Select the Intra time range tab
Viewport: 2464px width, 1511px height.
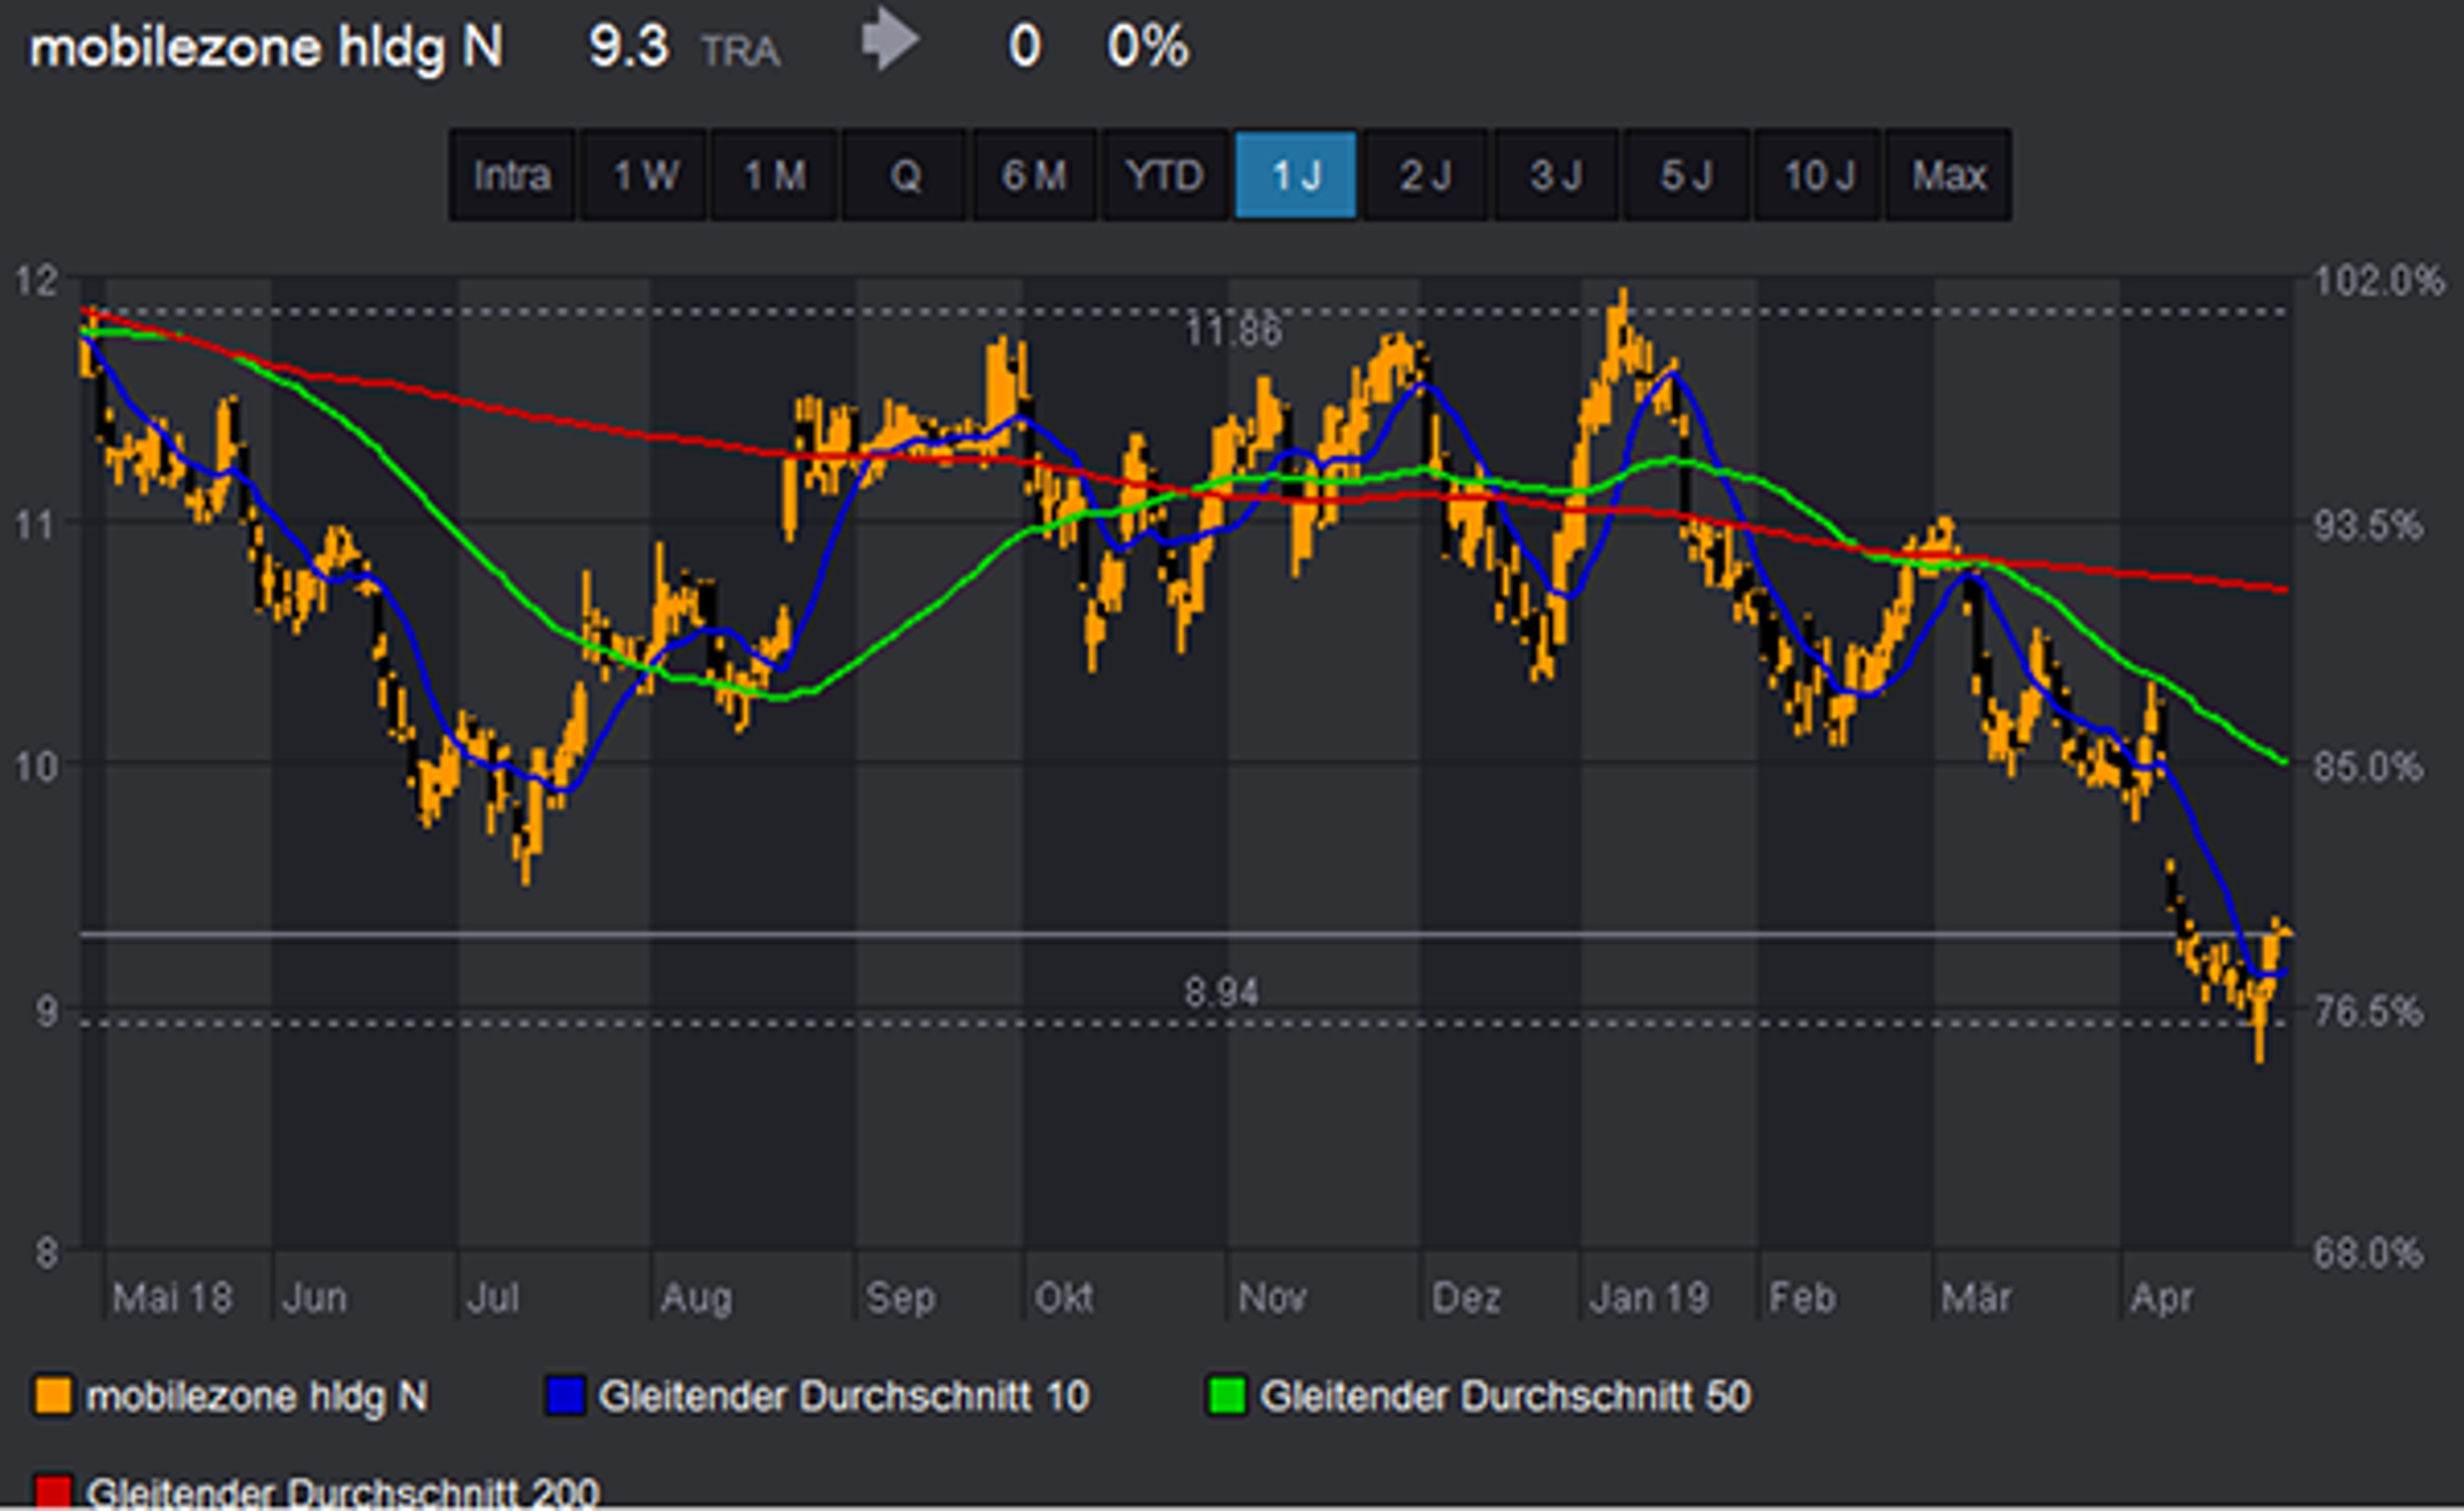pyautogui.click(x=511, y=176)
